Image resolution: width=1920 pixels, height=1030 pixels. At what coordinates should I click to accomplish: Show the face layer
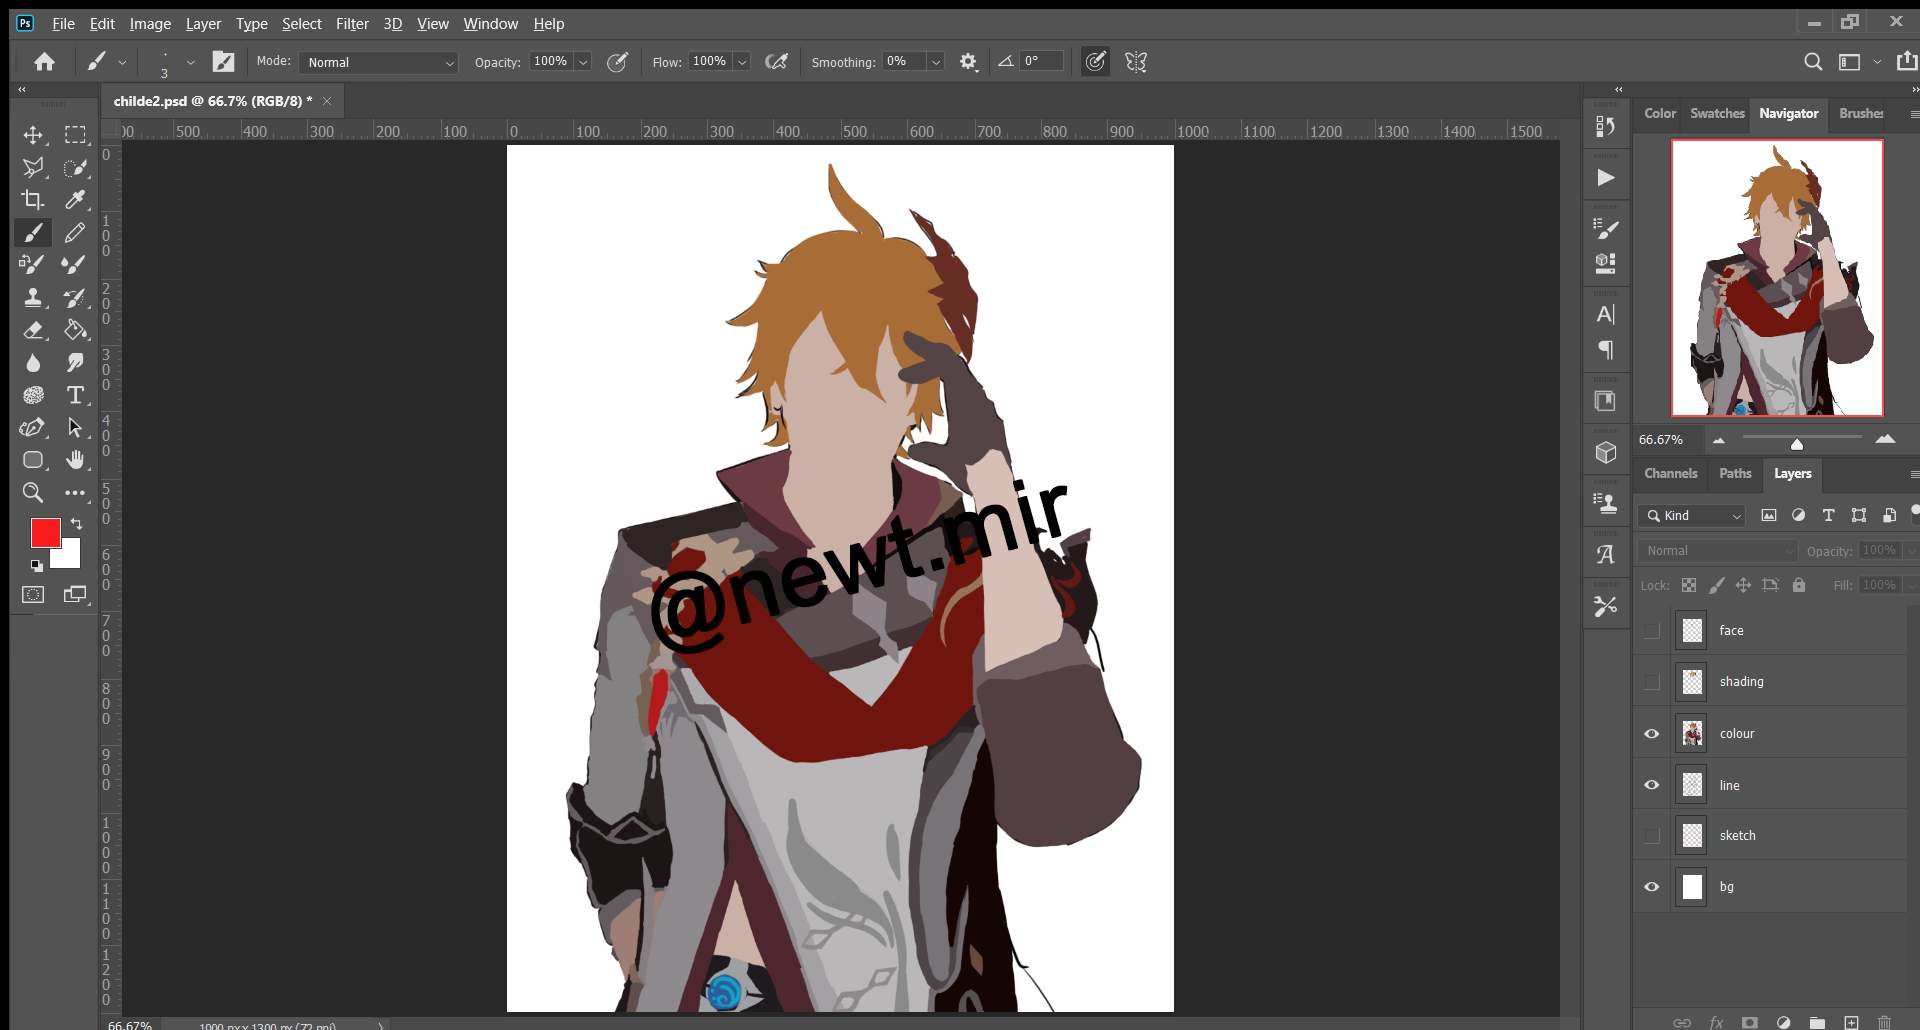point(1652,631)
